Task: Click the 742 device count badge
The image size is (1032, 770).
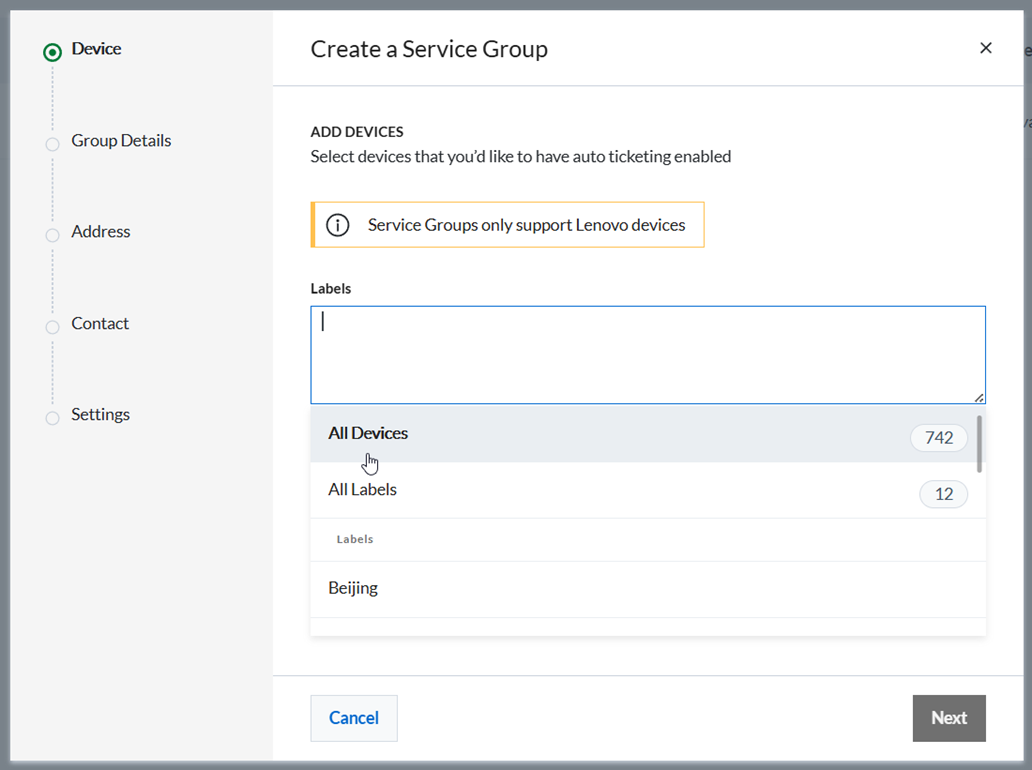Action: point(938,438)
